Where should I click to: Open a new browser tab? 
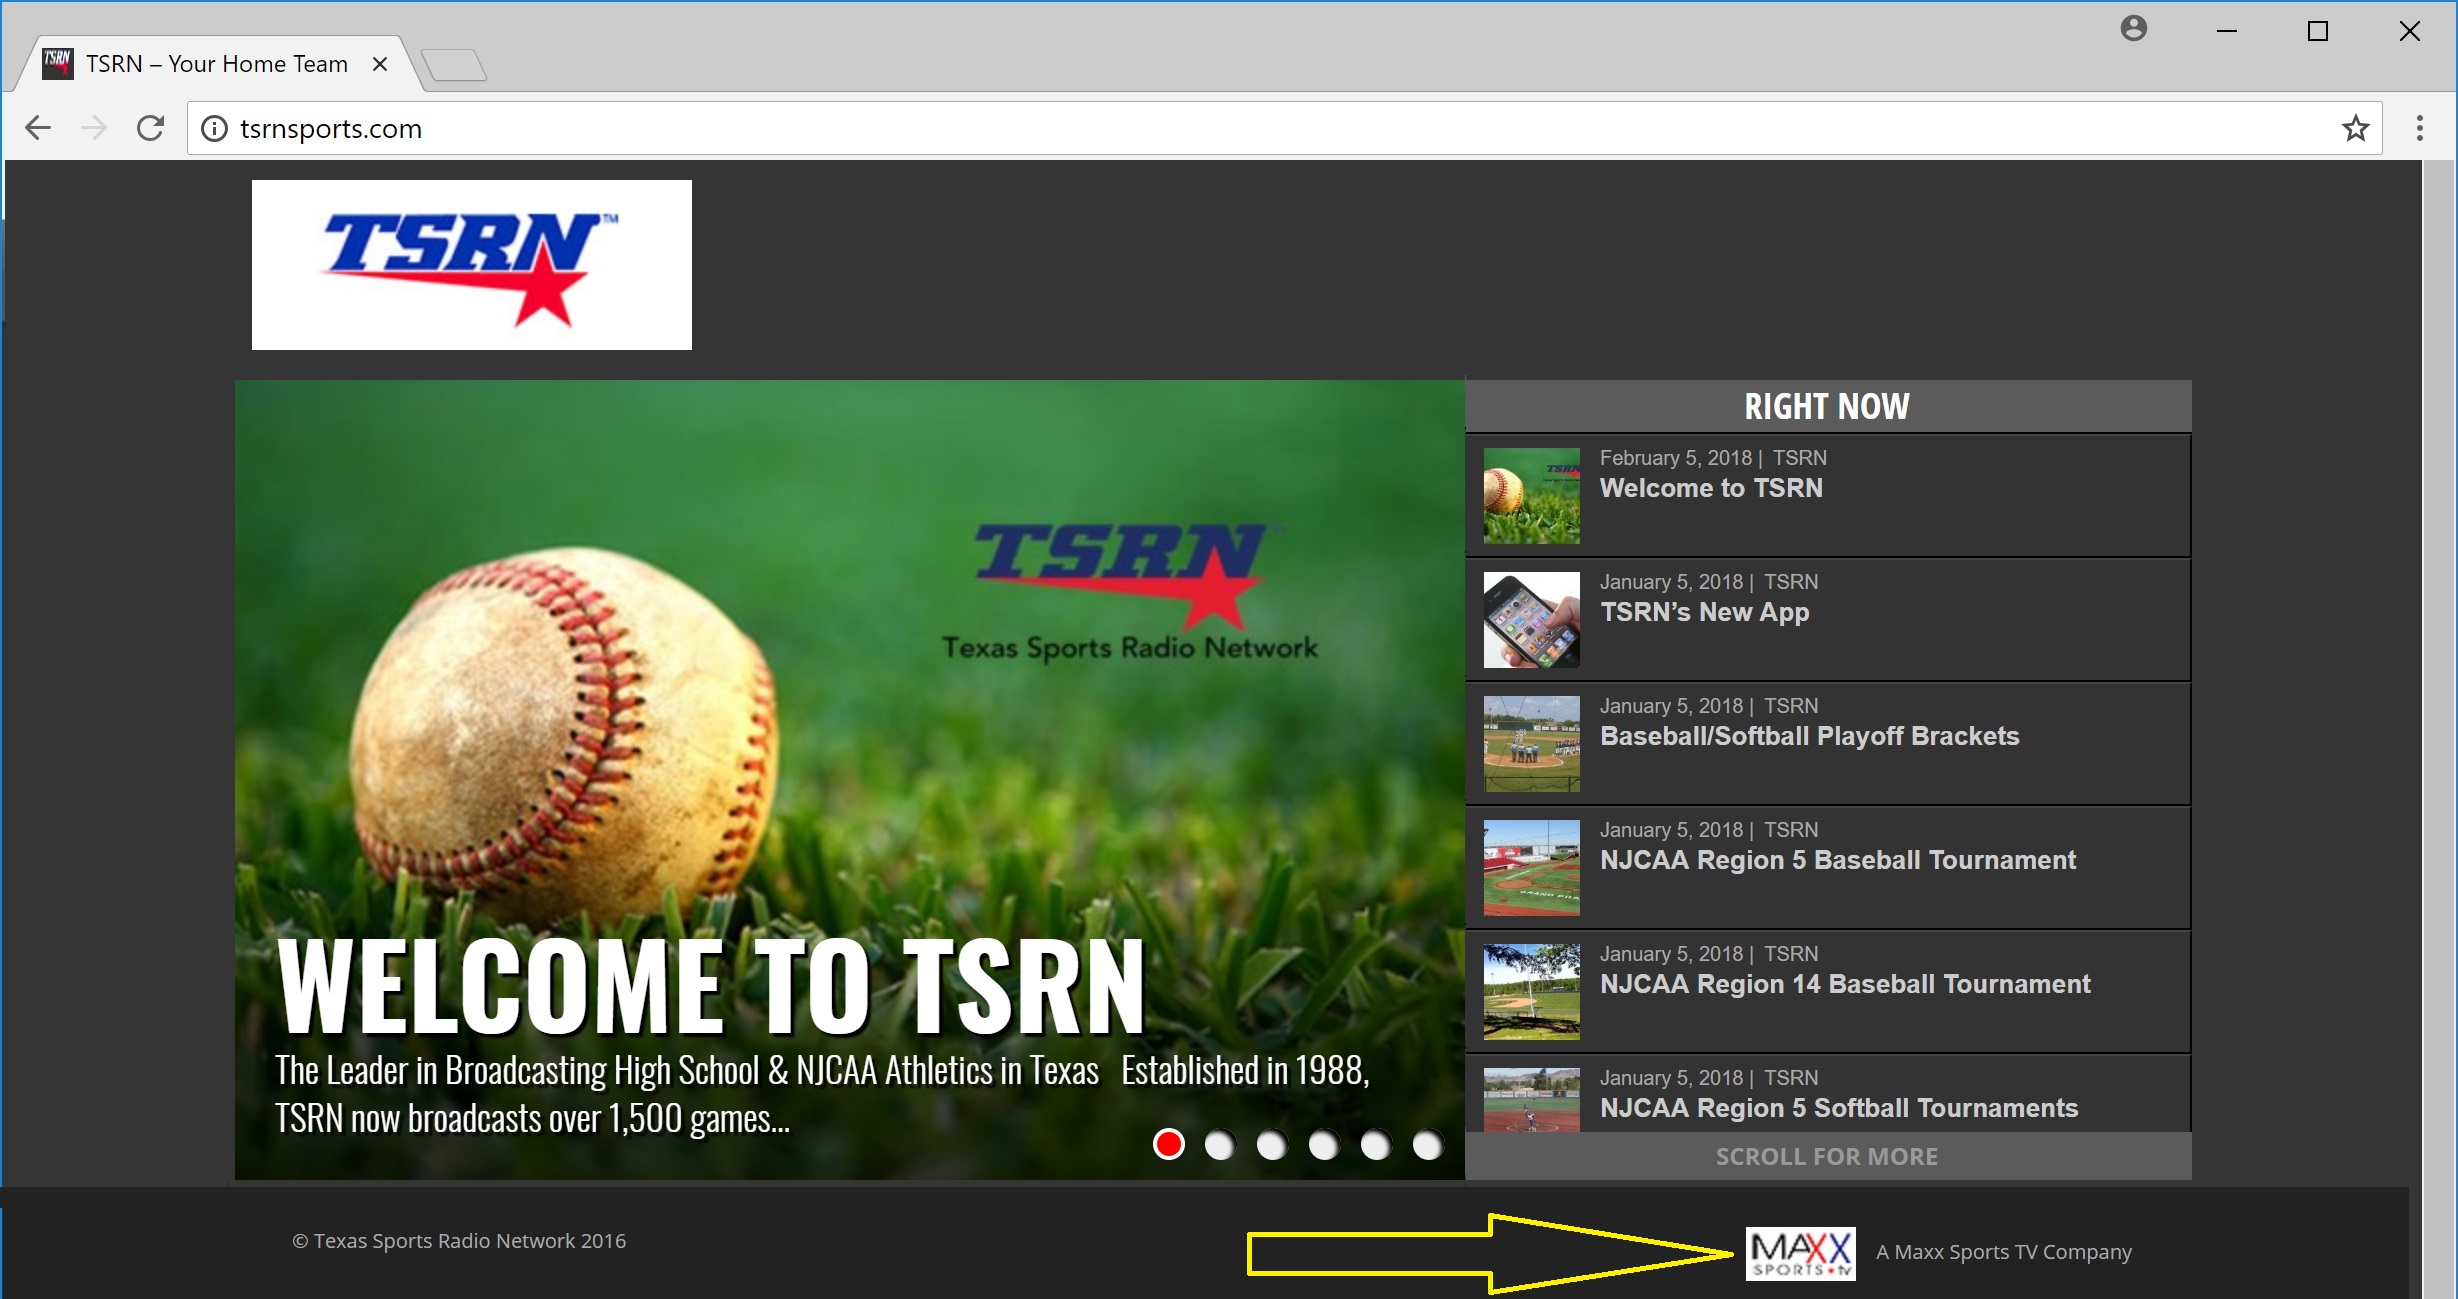tap(454, 65)
